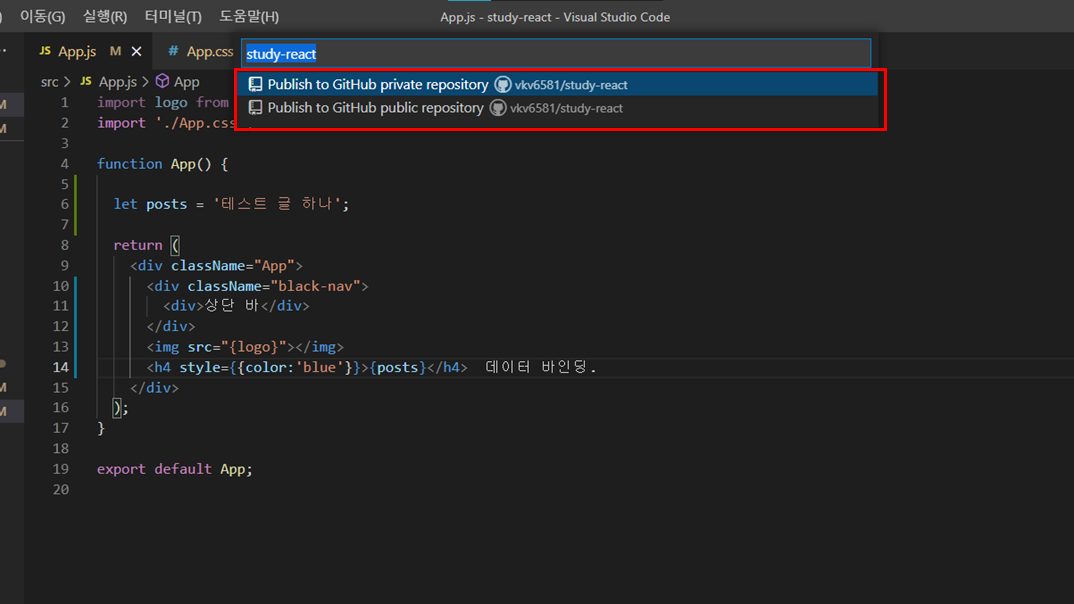Choose Publish to GitHub private repository
This screenshot has width=1074, height=604.
pyautogui.click(x=558, y=84)
